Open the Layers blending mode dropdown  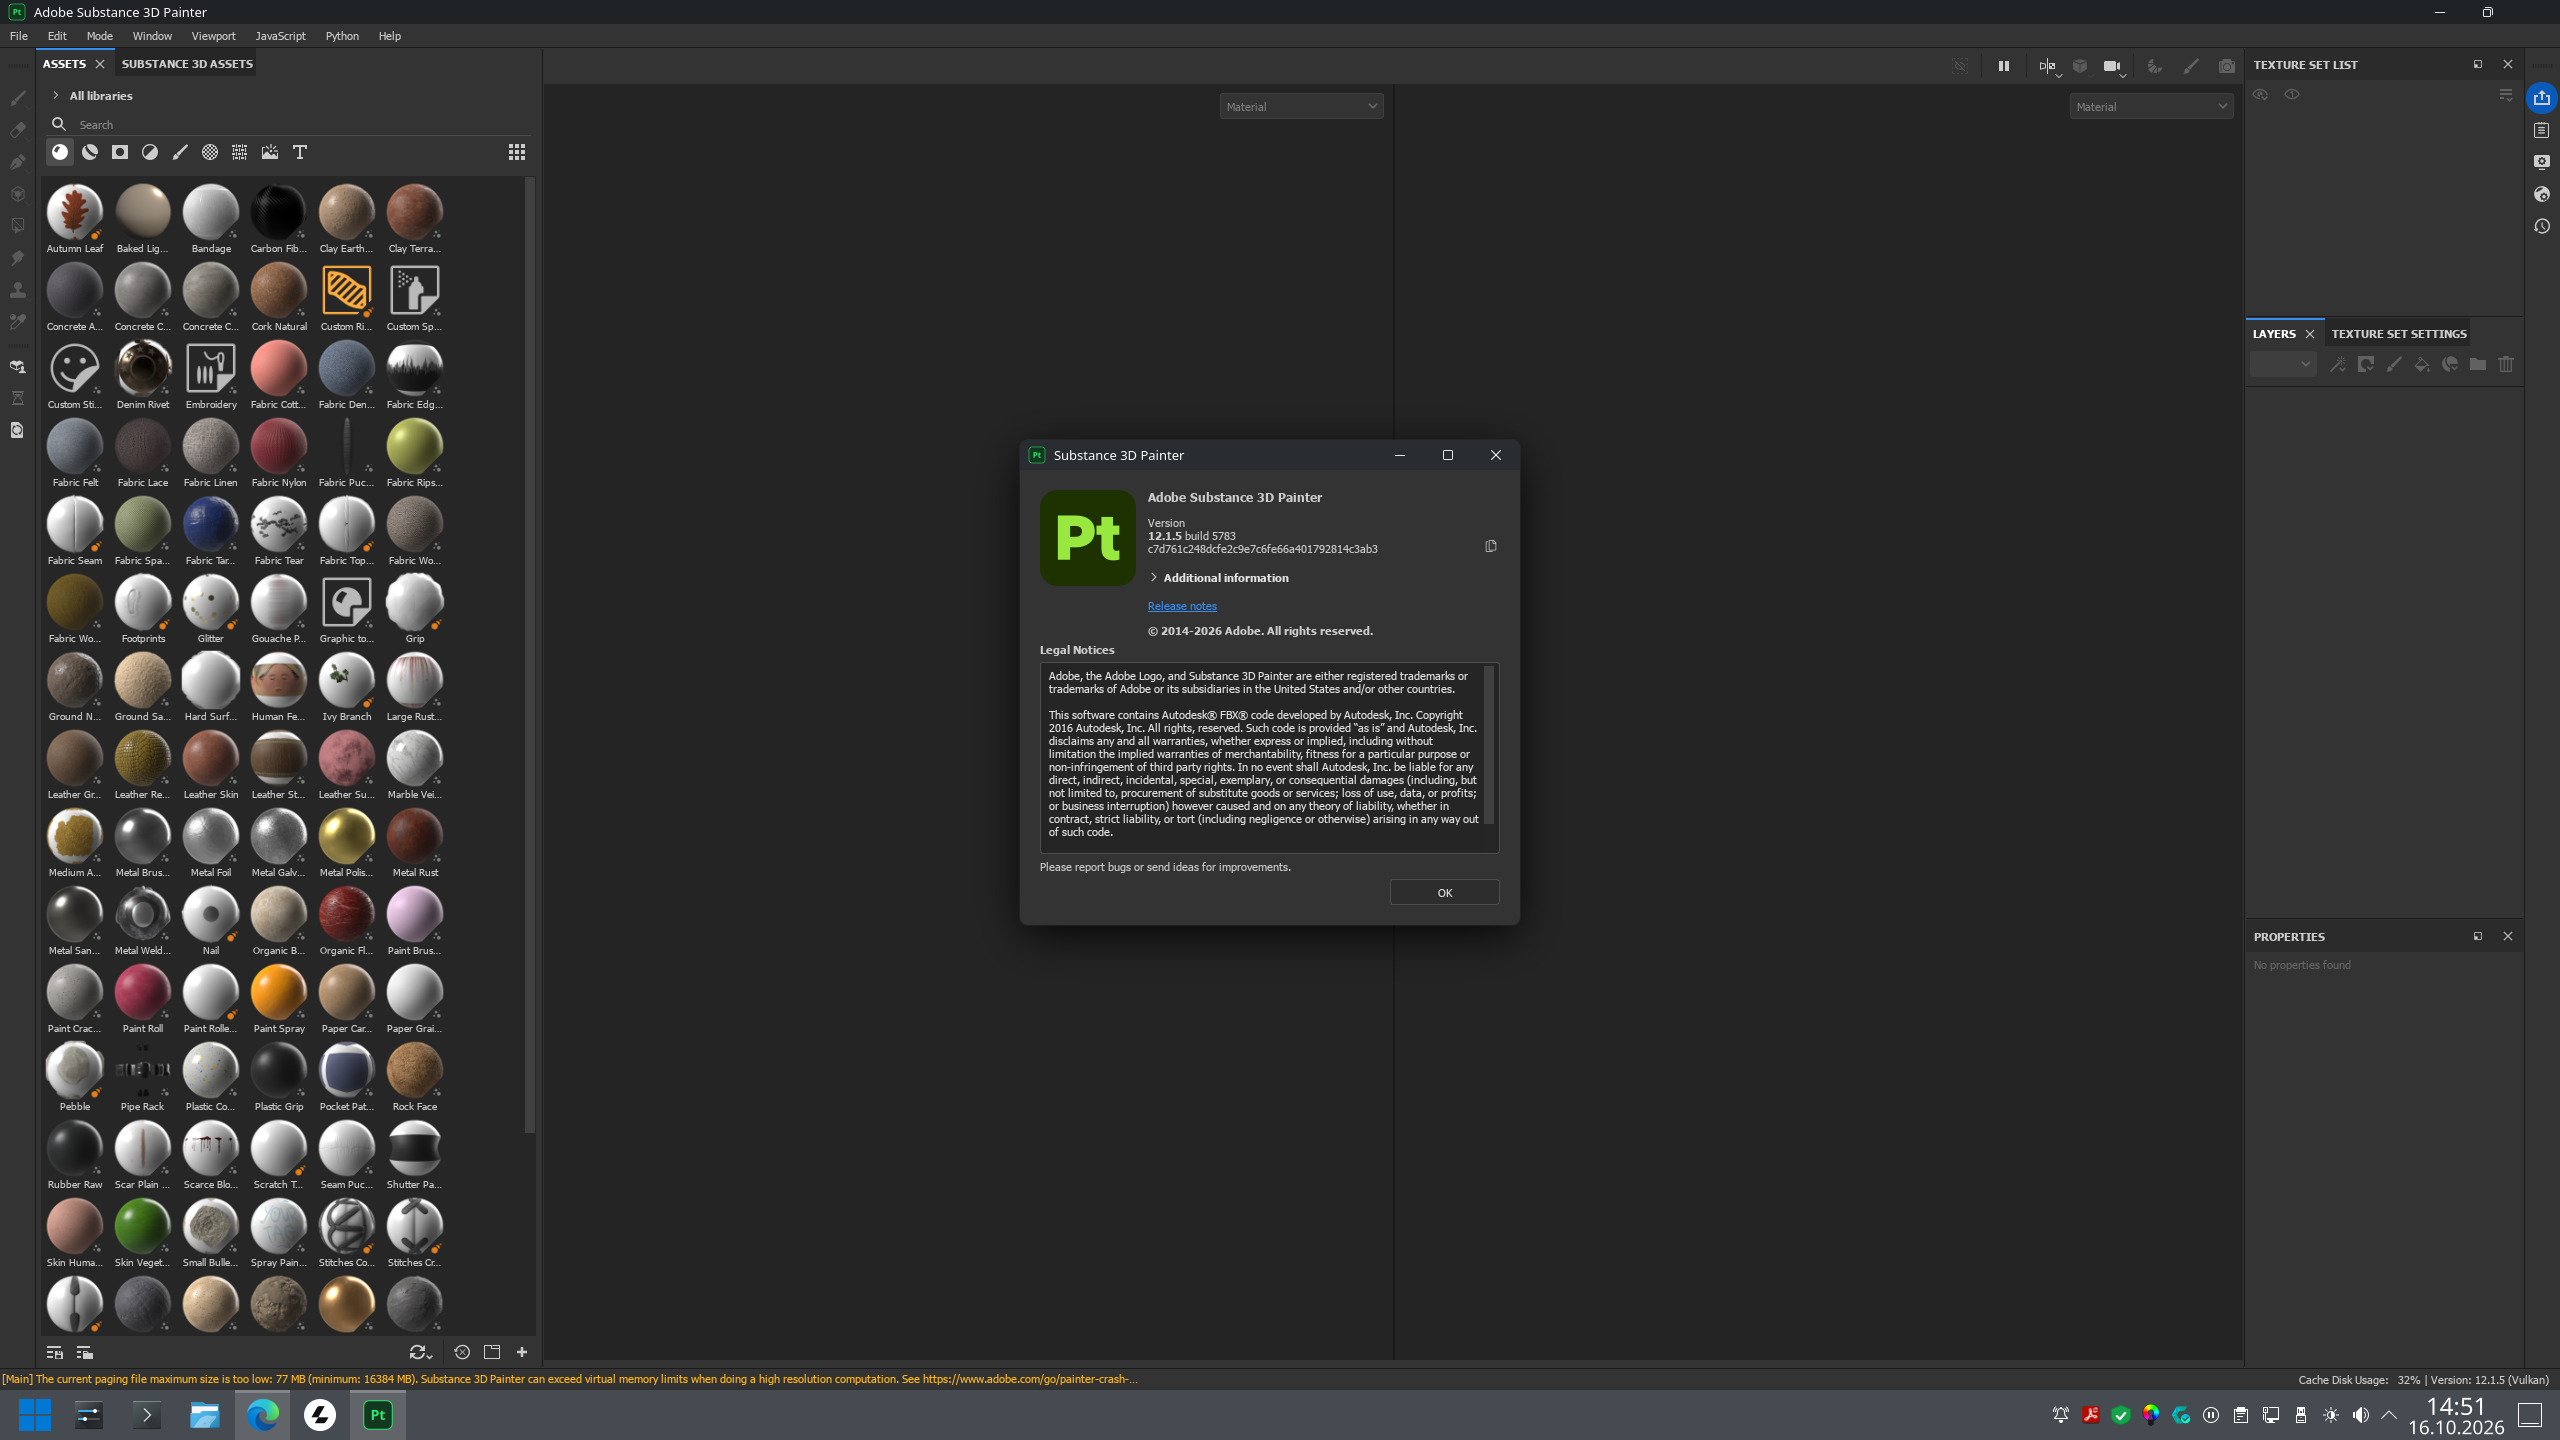click(2283, 365)
